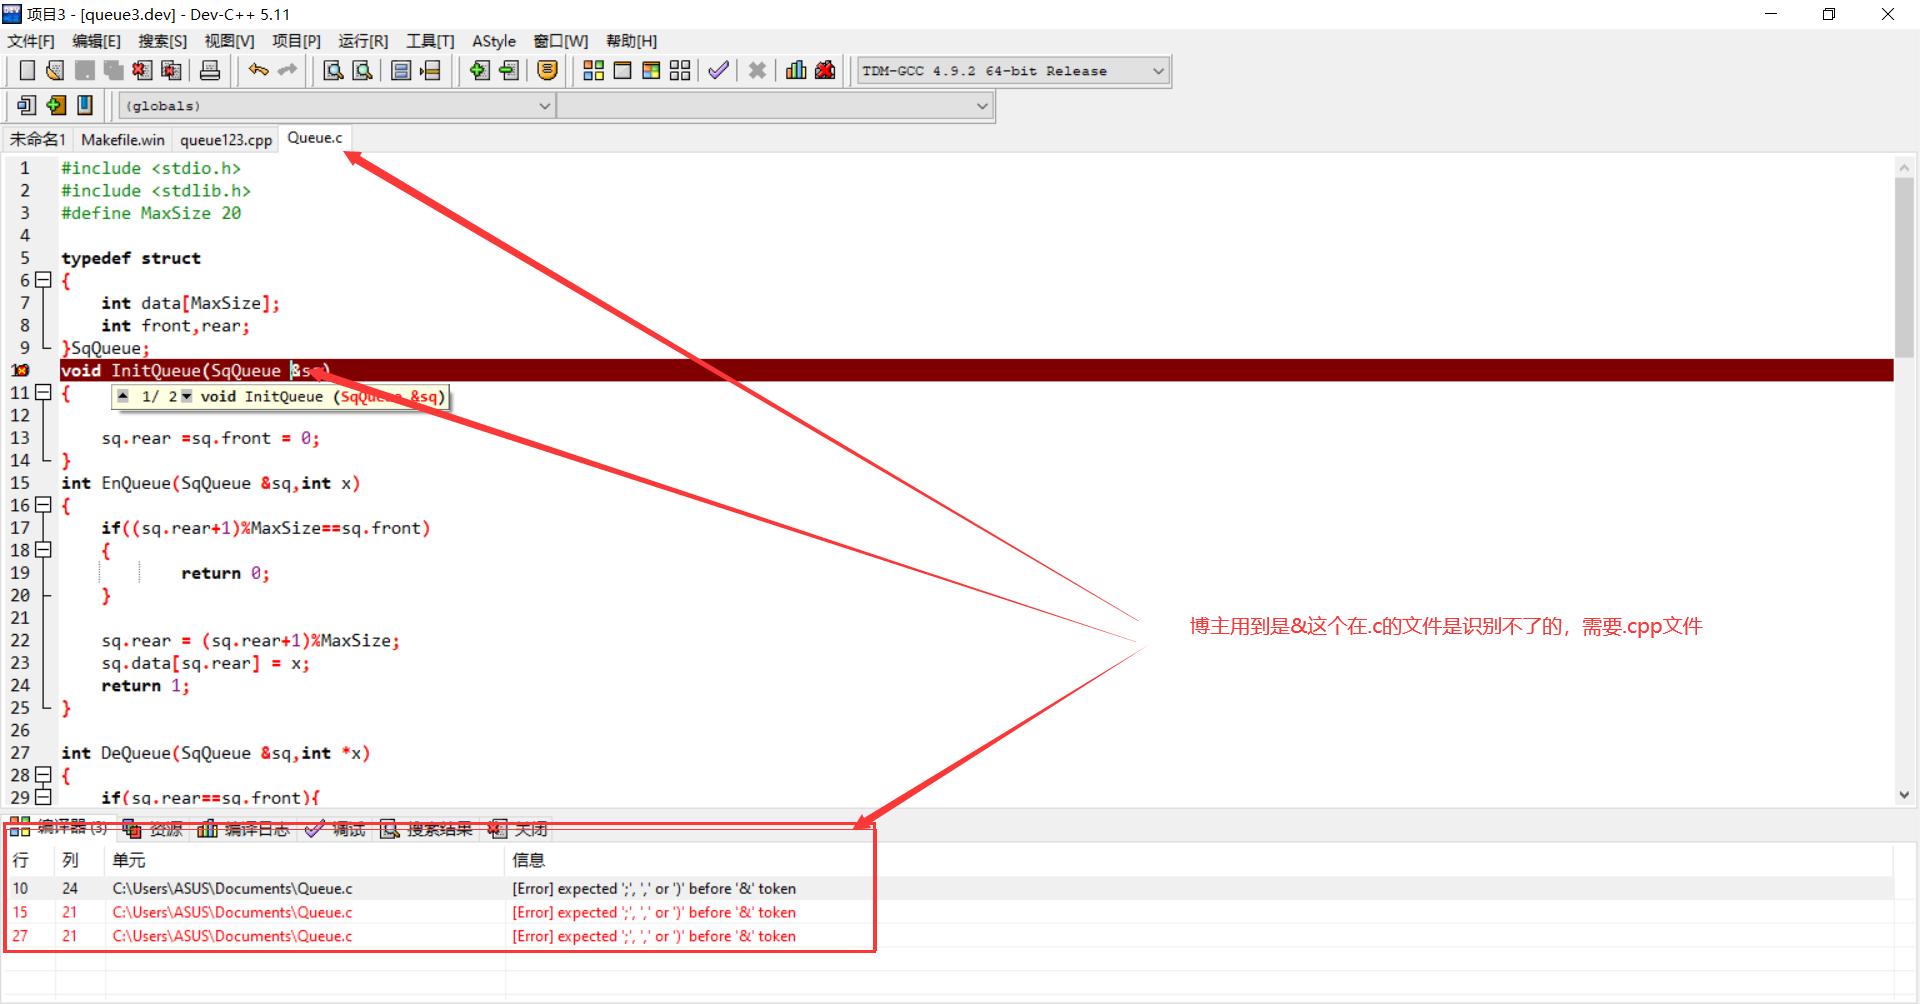Open the 搜索[S] menu
Viewport: 1920px width, 1004px height.
coord(162,41)
